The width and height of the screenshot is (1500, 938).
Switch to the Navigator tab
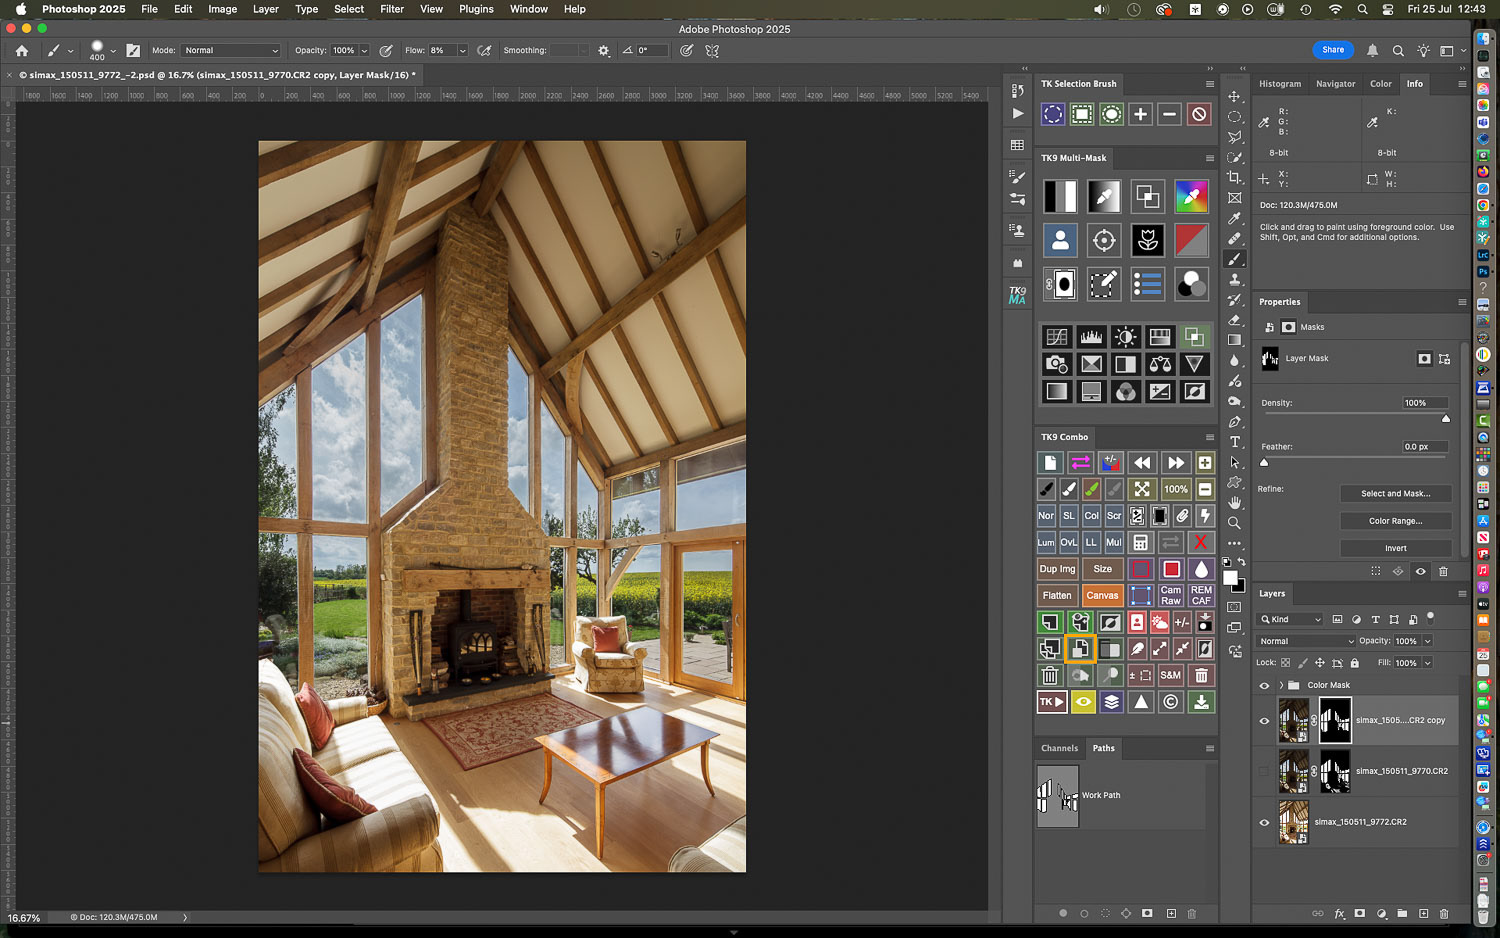click(1335, 84)
